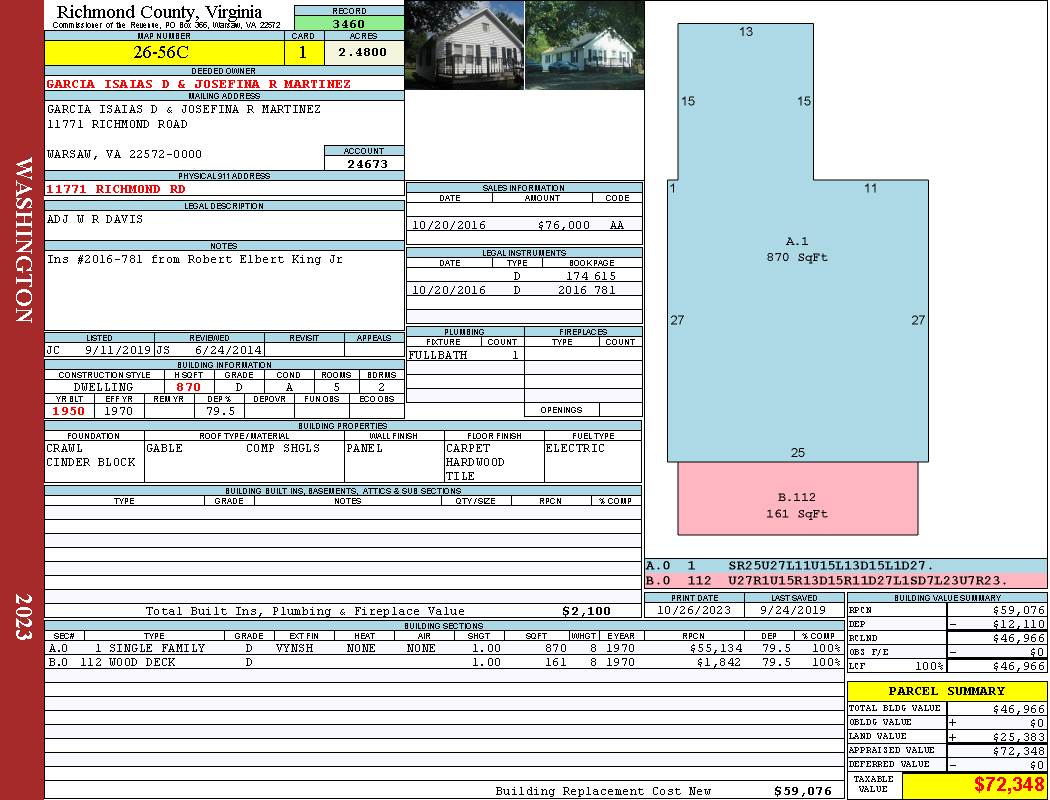Select deeded owner GARCIA ISAIAS D name
The width and height of the screenshot is (1050, 800).
tap(199, 84)
